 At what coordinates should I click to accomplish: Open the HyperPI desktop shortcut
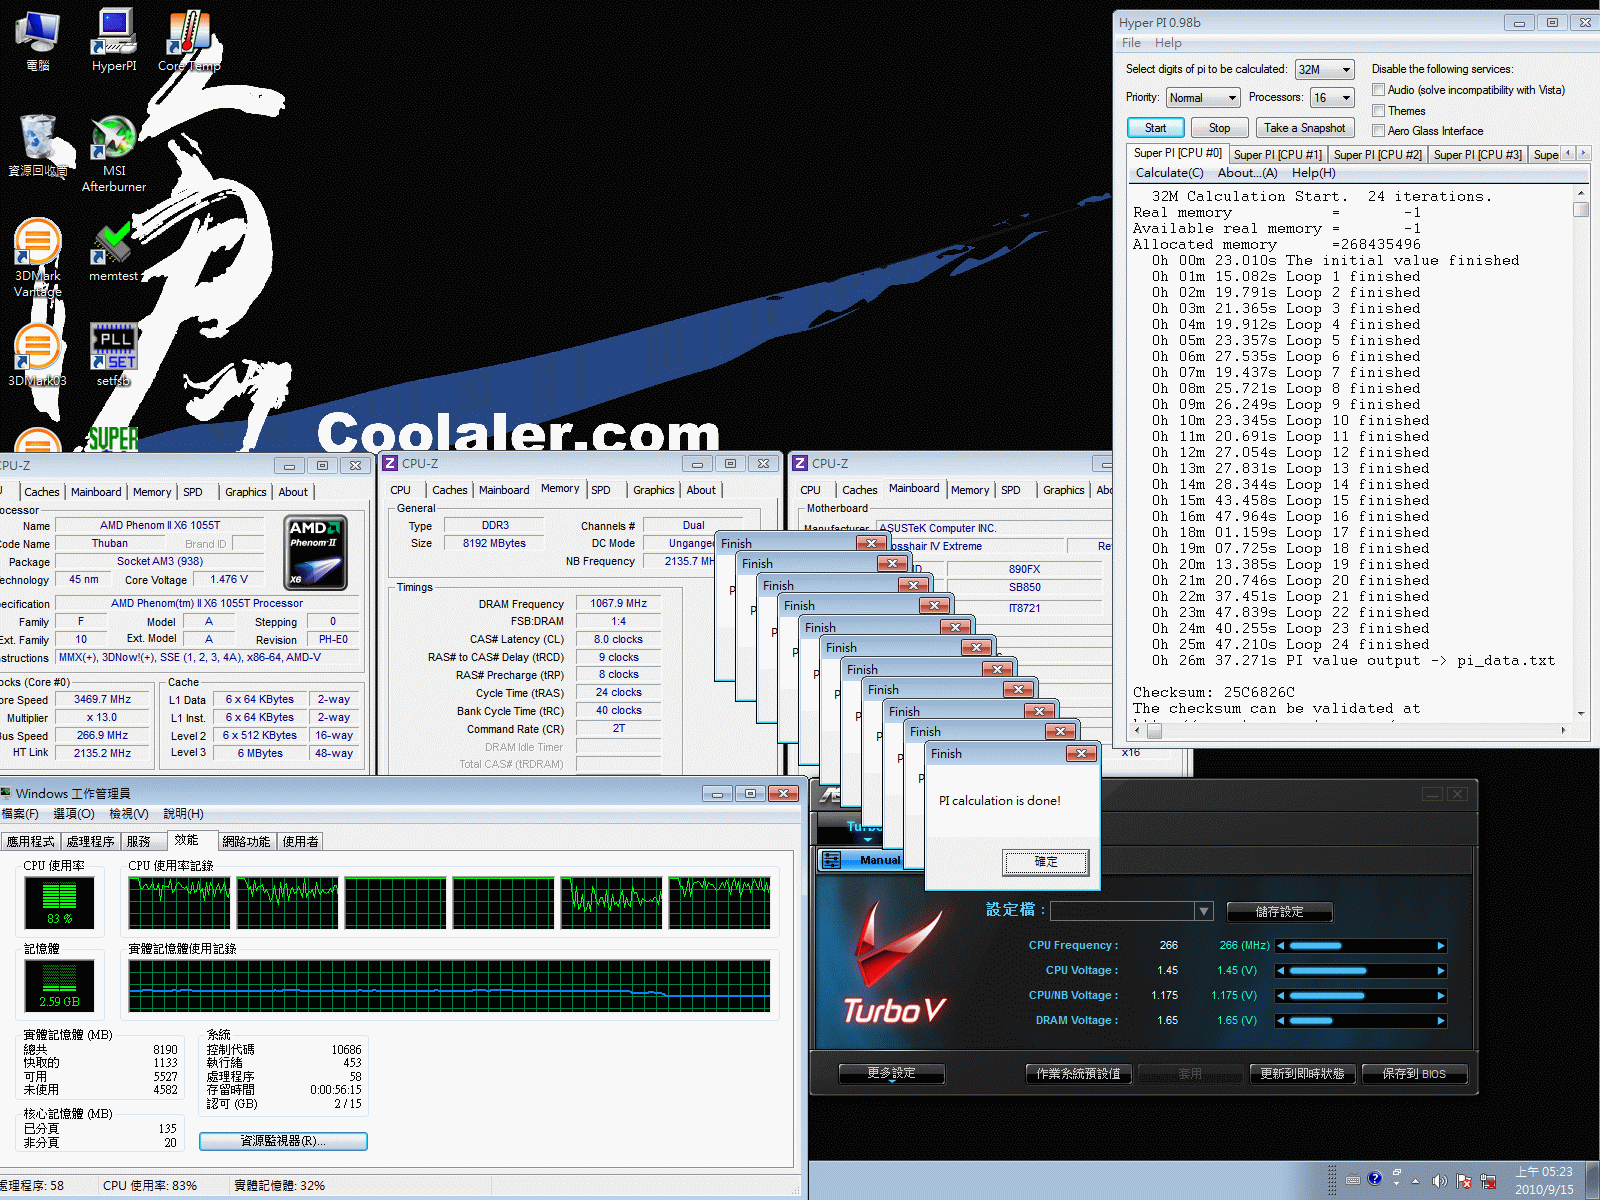pos(114,40)
